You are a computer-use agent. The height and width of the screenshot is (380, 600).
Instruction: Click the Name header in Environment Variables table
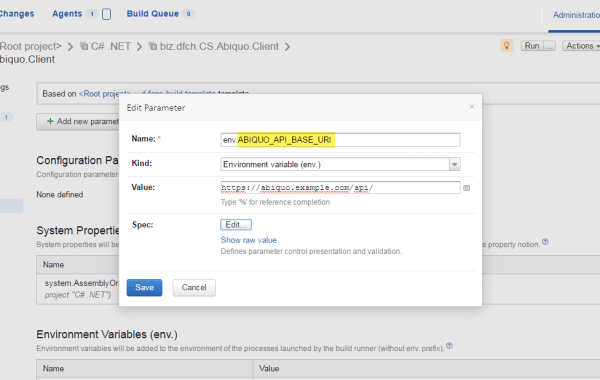pos(53,369)
